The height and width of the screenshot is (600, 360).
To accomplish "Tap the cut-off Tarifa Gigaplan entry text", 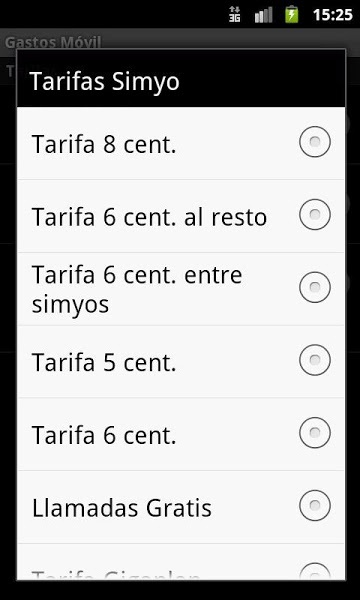I will point(116,575).
